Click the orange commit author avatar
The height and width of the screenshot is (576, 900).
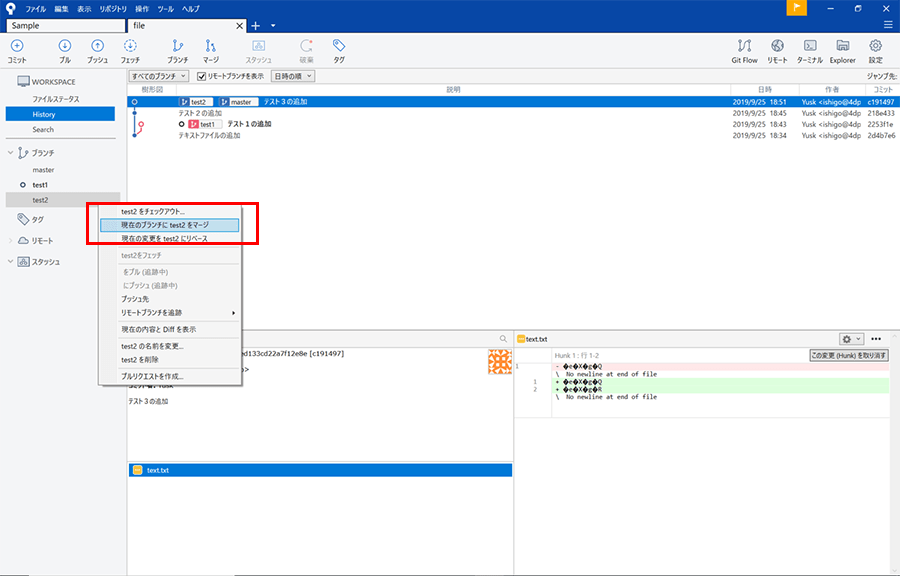click(500, 362)
